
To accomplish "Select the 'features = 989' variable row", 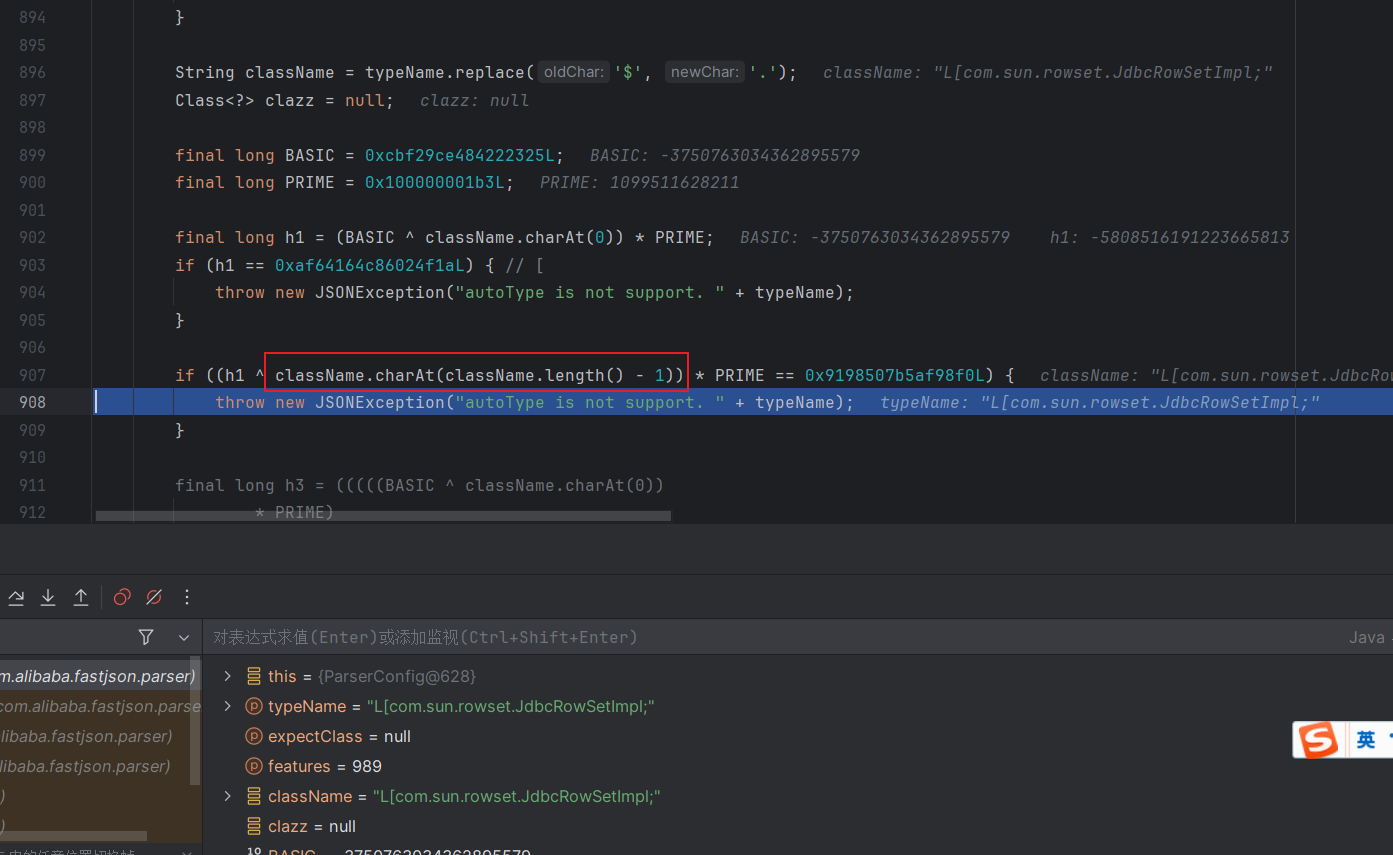I will (x=798, y=766).
